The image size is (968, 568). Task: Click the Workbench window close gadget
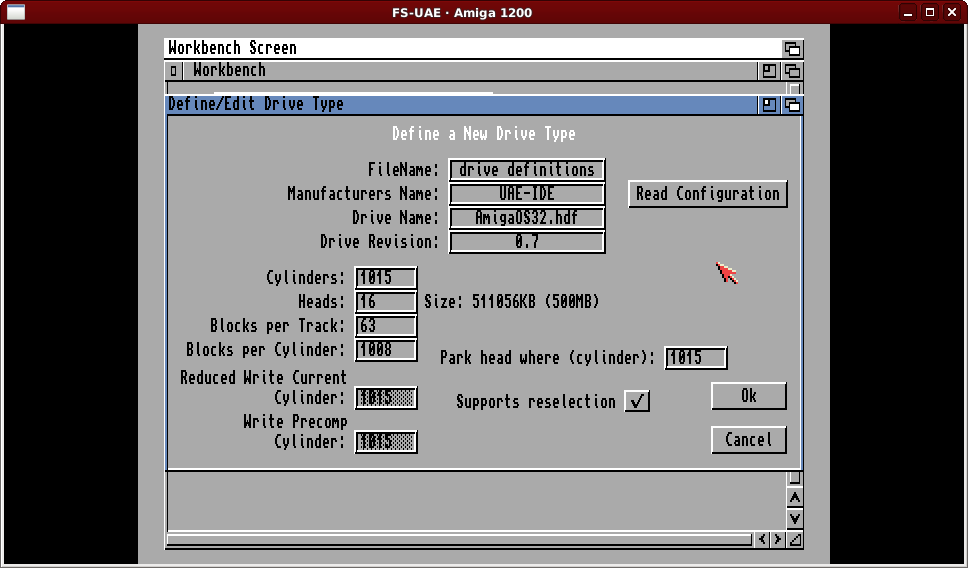pos(173,71)
